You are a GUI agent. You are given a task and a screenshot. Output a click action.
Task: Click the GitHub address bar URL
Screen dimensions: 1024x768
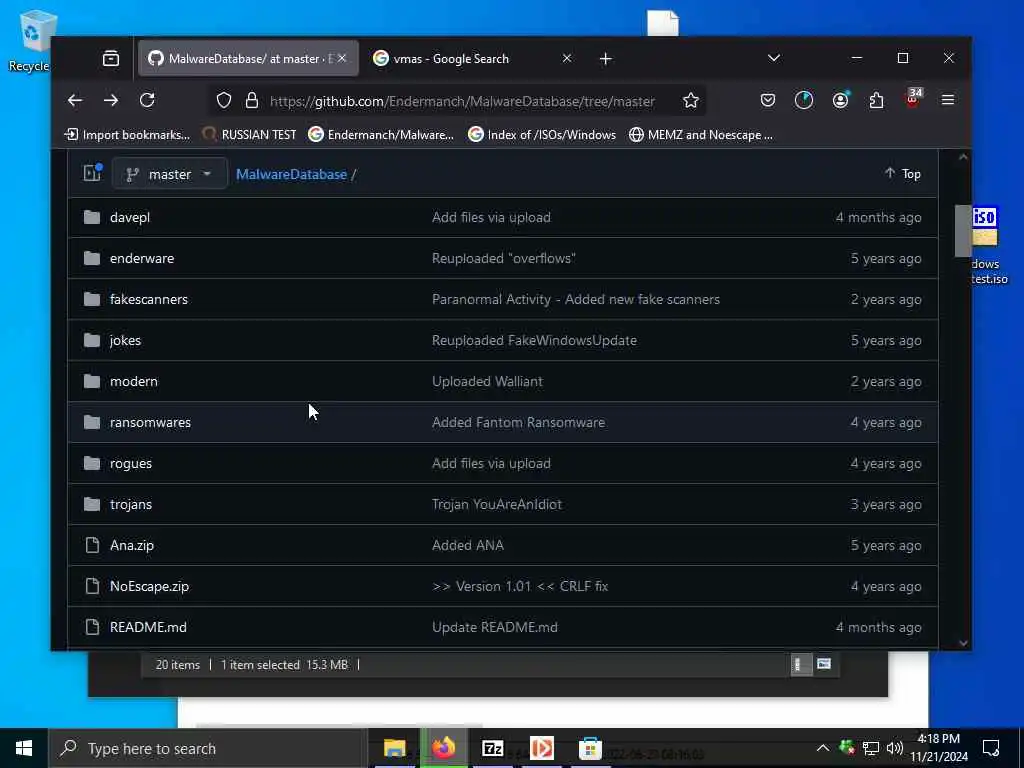click(x=462, y=101)
